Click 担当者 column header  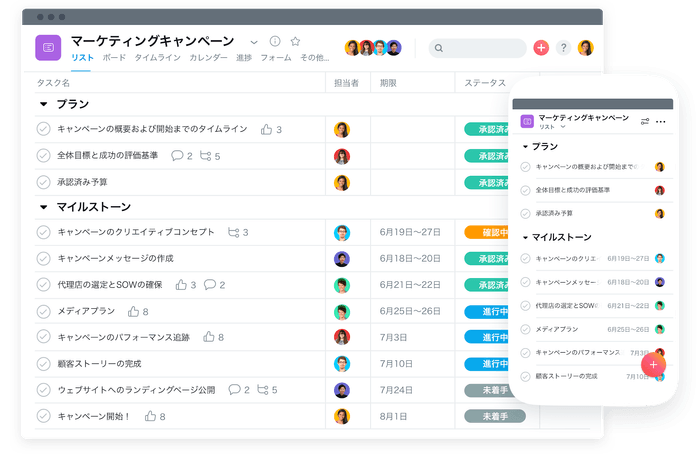pyautogui.click(x=346, y=83)
